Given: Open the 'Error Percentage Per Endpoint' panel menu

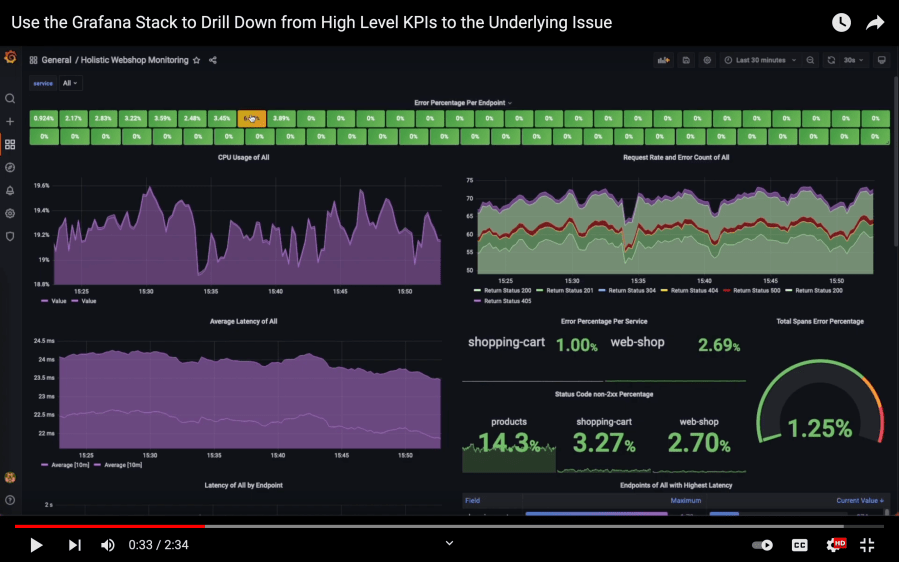Looking at the screenshot, I should (x=463, y=103).
